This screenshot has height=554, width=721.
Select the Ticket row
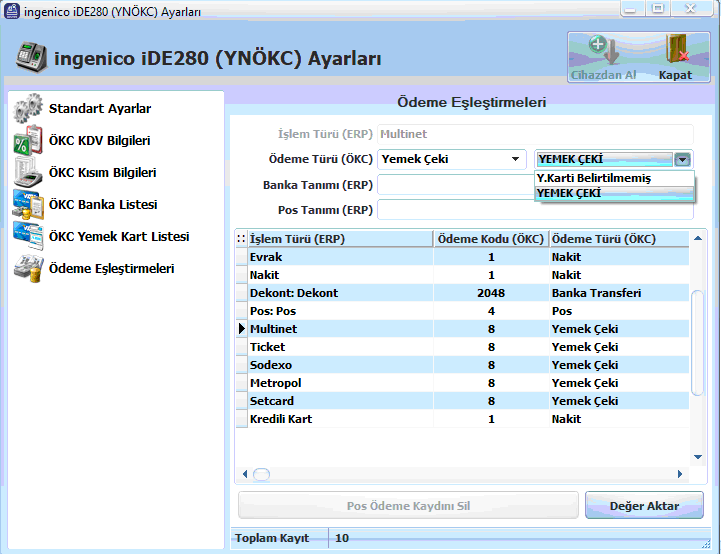coord(462,347)
